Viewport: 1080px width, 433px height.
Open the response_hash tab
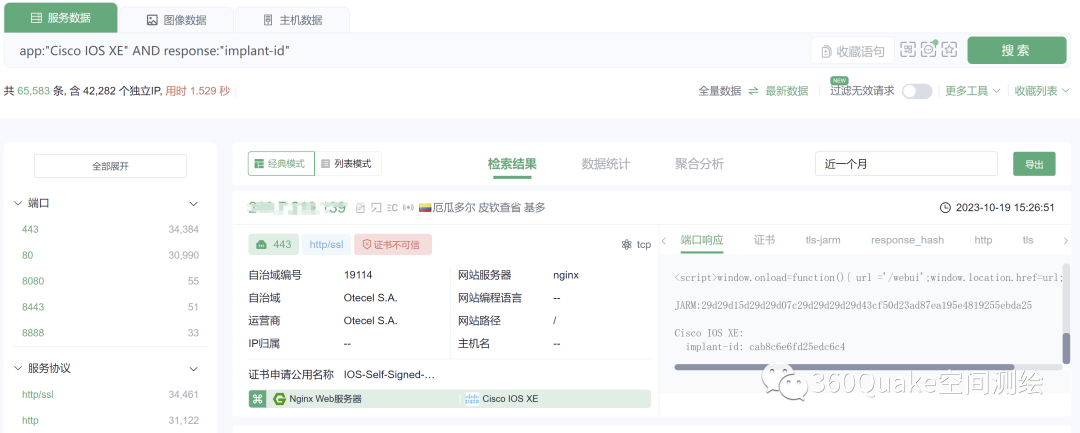907,240
